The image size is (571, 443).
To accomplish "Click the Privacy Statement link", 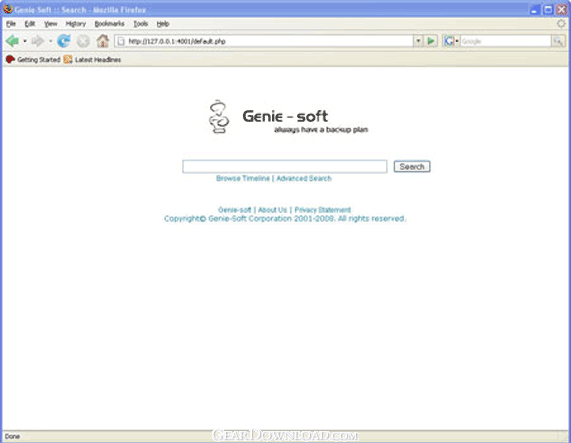I will (322, 210).
